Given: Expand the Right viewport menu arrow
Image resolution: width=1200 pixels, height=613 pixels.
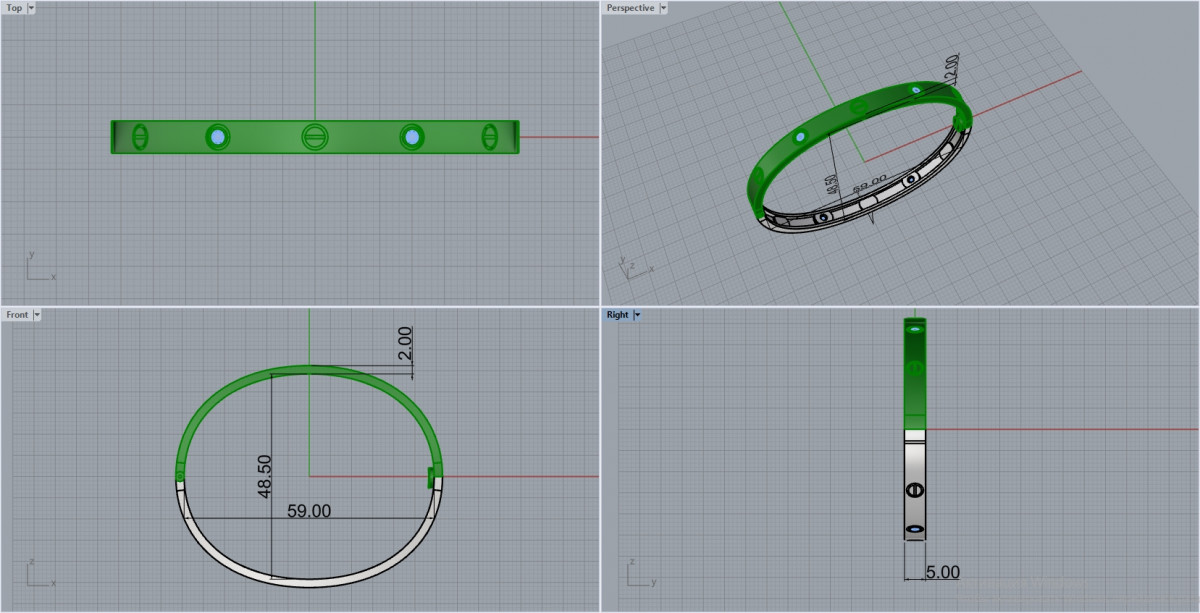Looking at the screenshot, I should pyautogui.click(x=637, y=315).
